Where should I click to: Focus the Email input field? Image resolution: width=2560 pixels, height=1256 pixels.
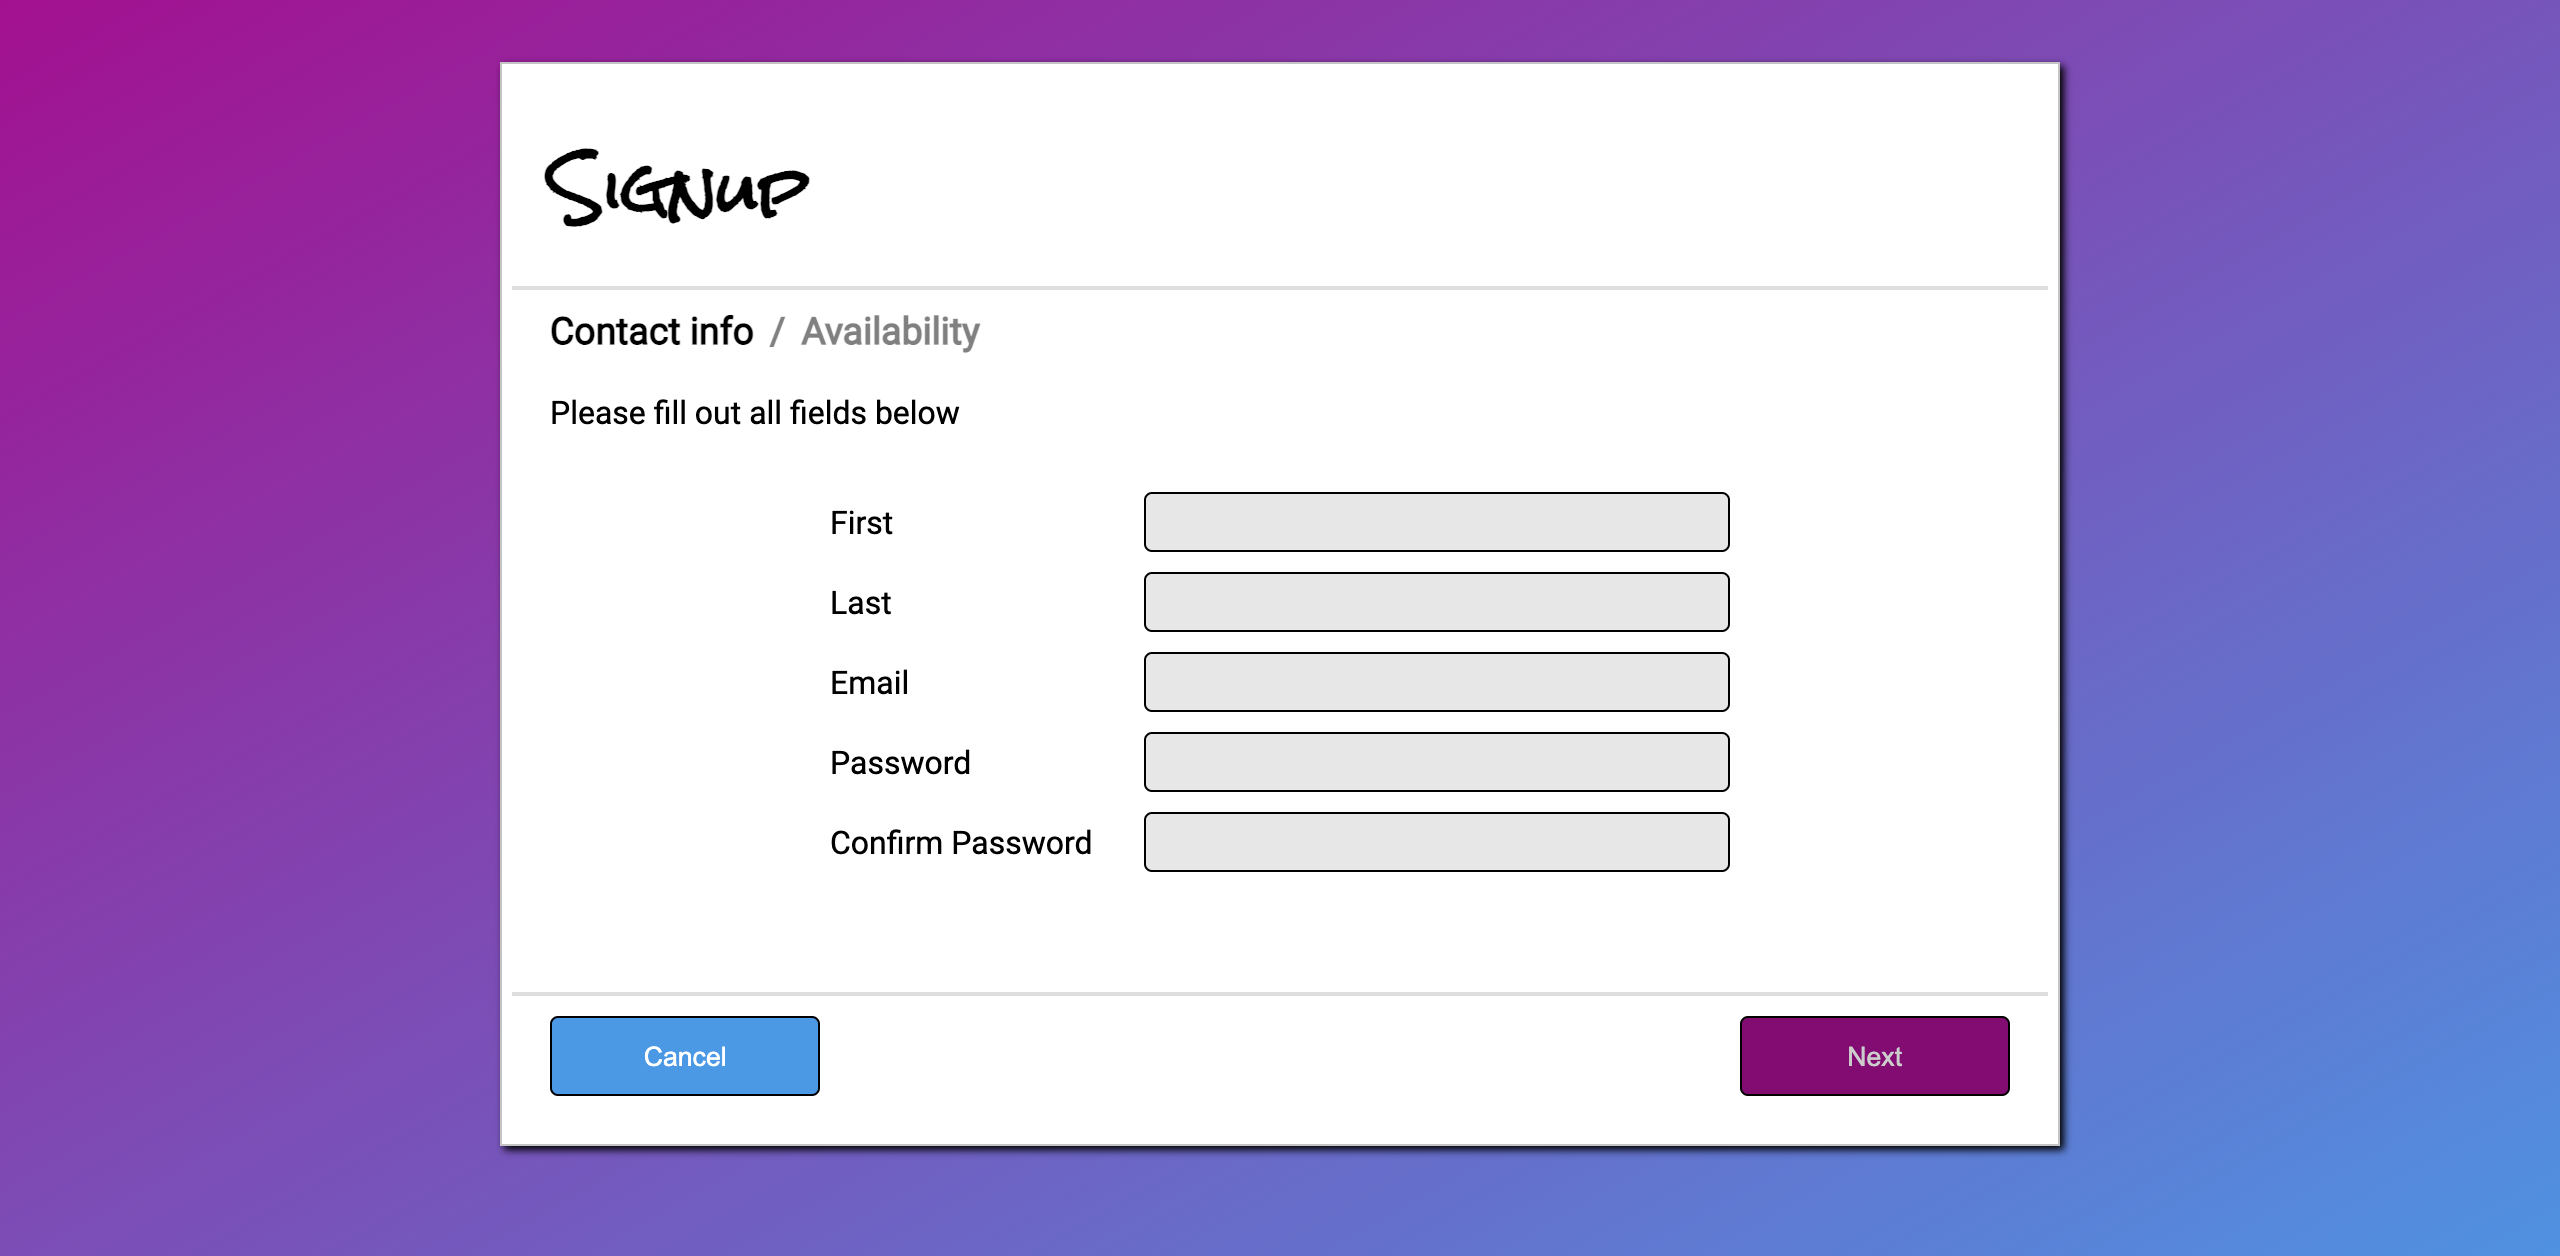[x=1436, y=682]
